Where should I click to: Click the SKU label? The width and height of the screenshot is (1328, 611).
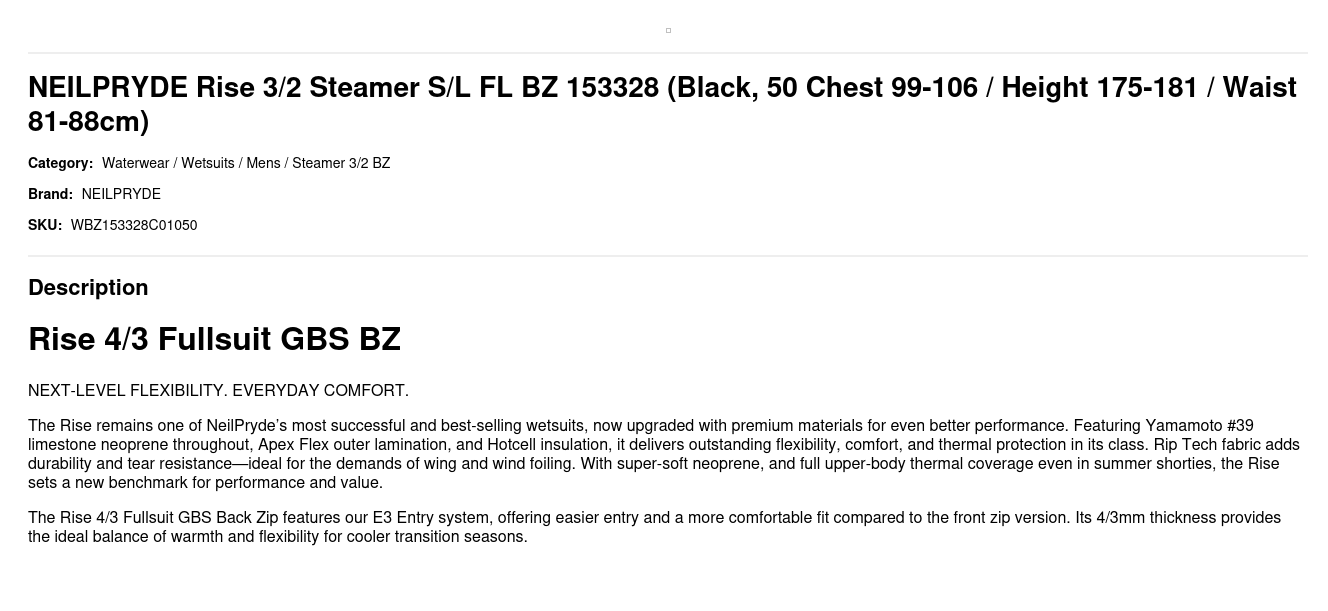(x=45, y=225)
